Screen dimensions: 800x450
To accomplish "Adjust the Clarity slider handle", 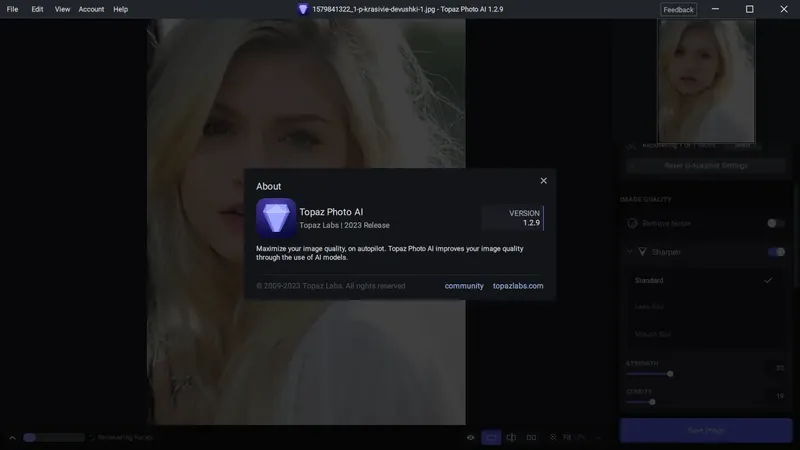I will tap(652, 402).
